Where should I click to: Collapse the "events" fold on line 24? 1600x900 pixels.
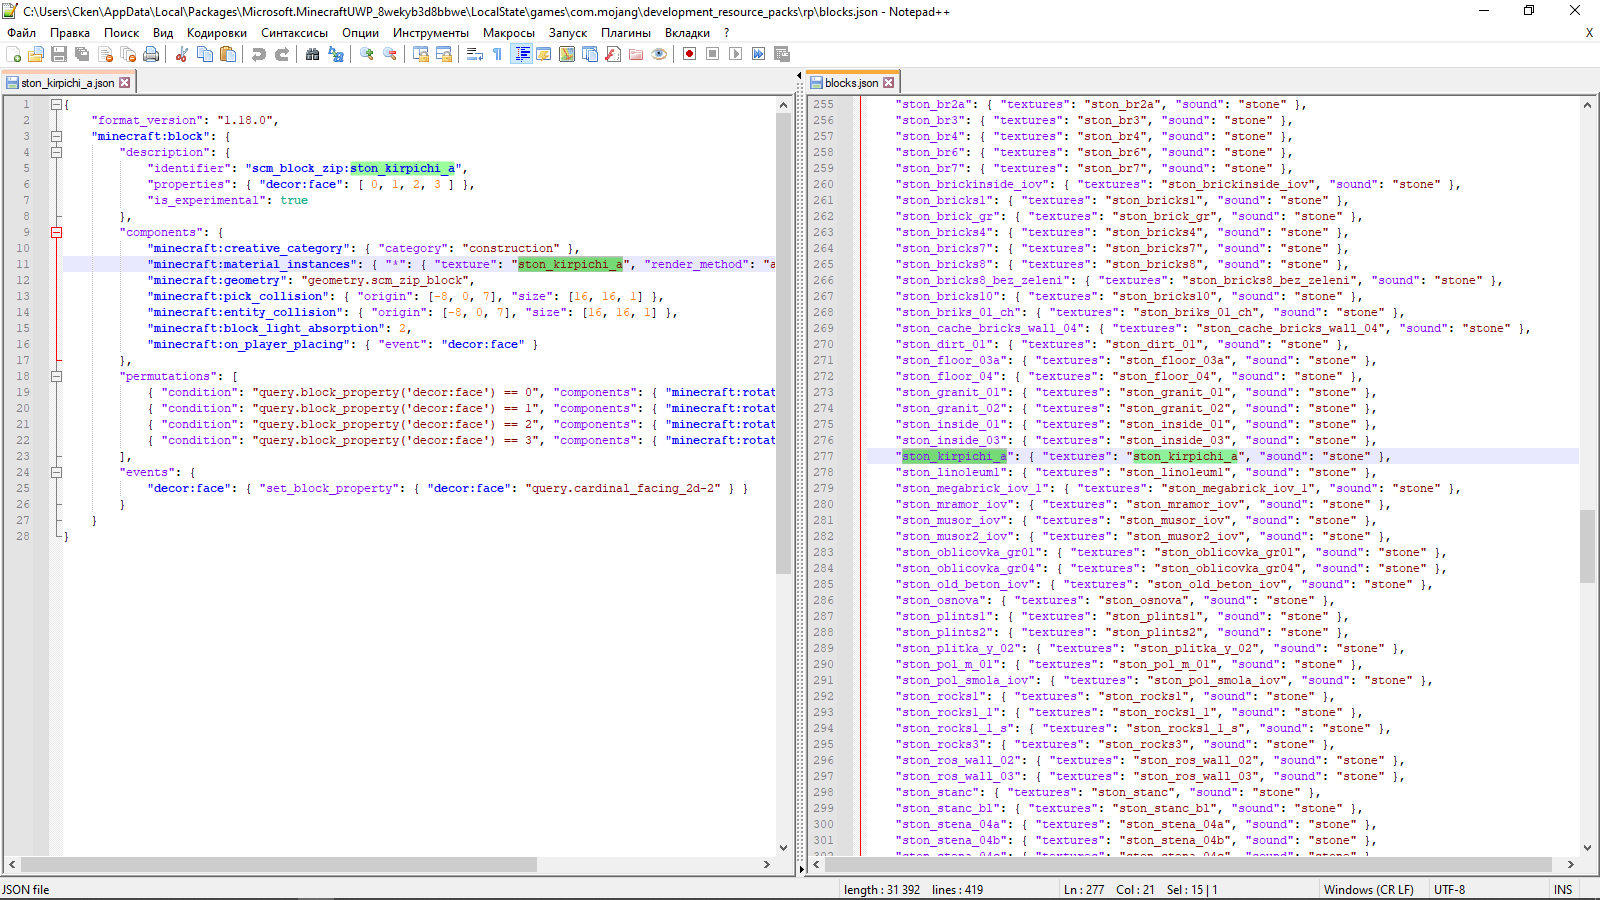point(57,472)
